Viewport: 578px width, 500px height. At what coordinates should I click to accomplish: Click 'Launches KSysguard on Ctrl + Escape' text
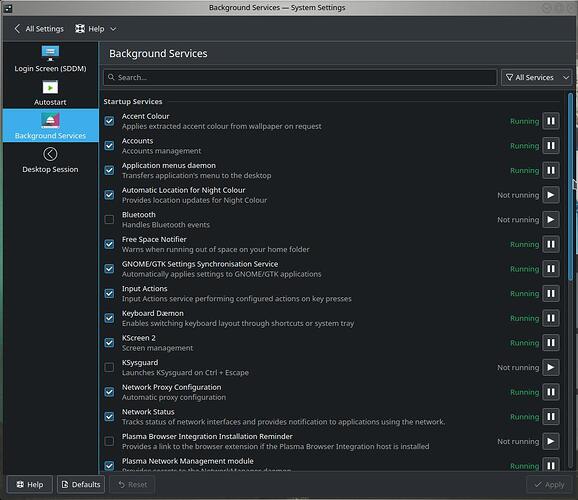point(185,372)
